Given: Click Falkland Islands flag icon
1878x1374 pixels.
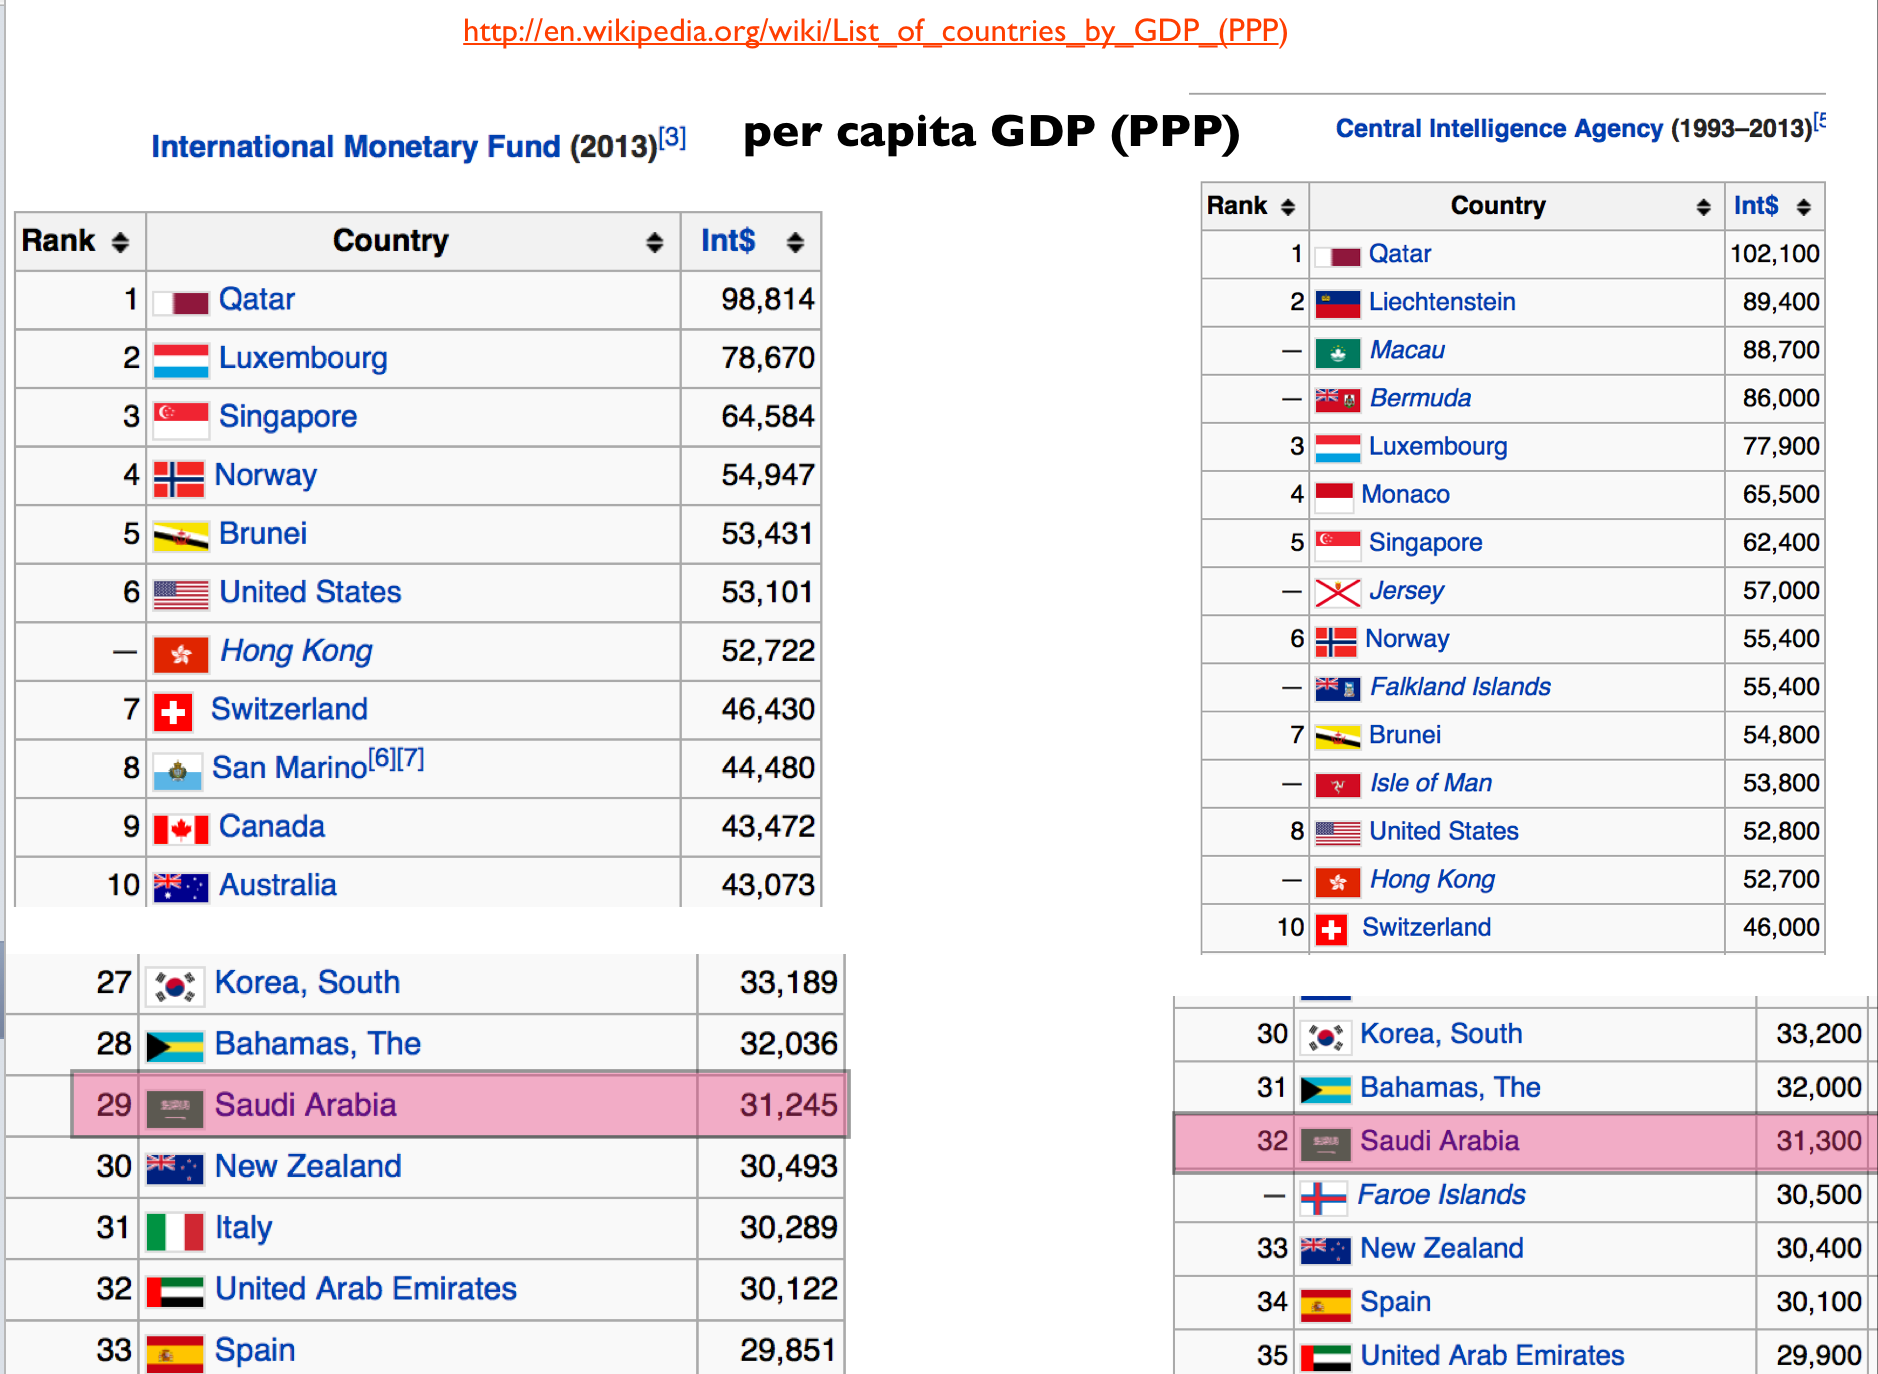Looking at the screenshot, I should 1338,688.
